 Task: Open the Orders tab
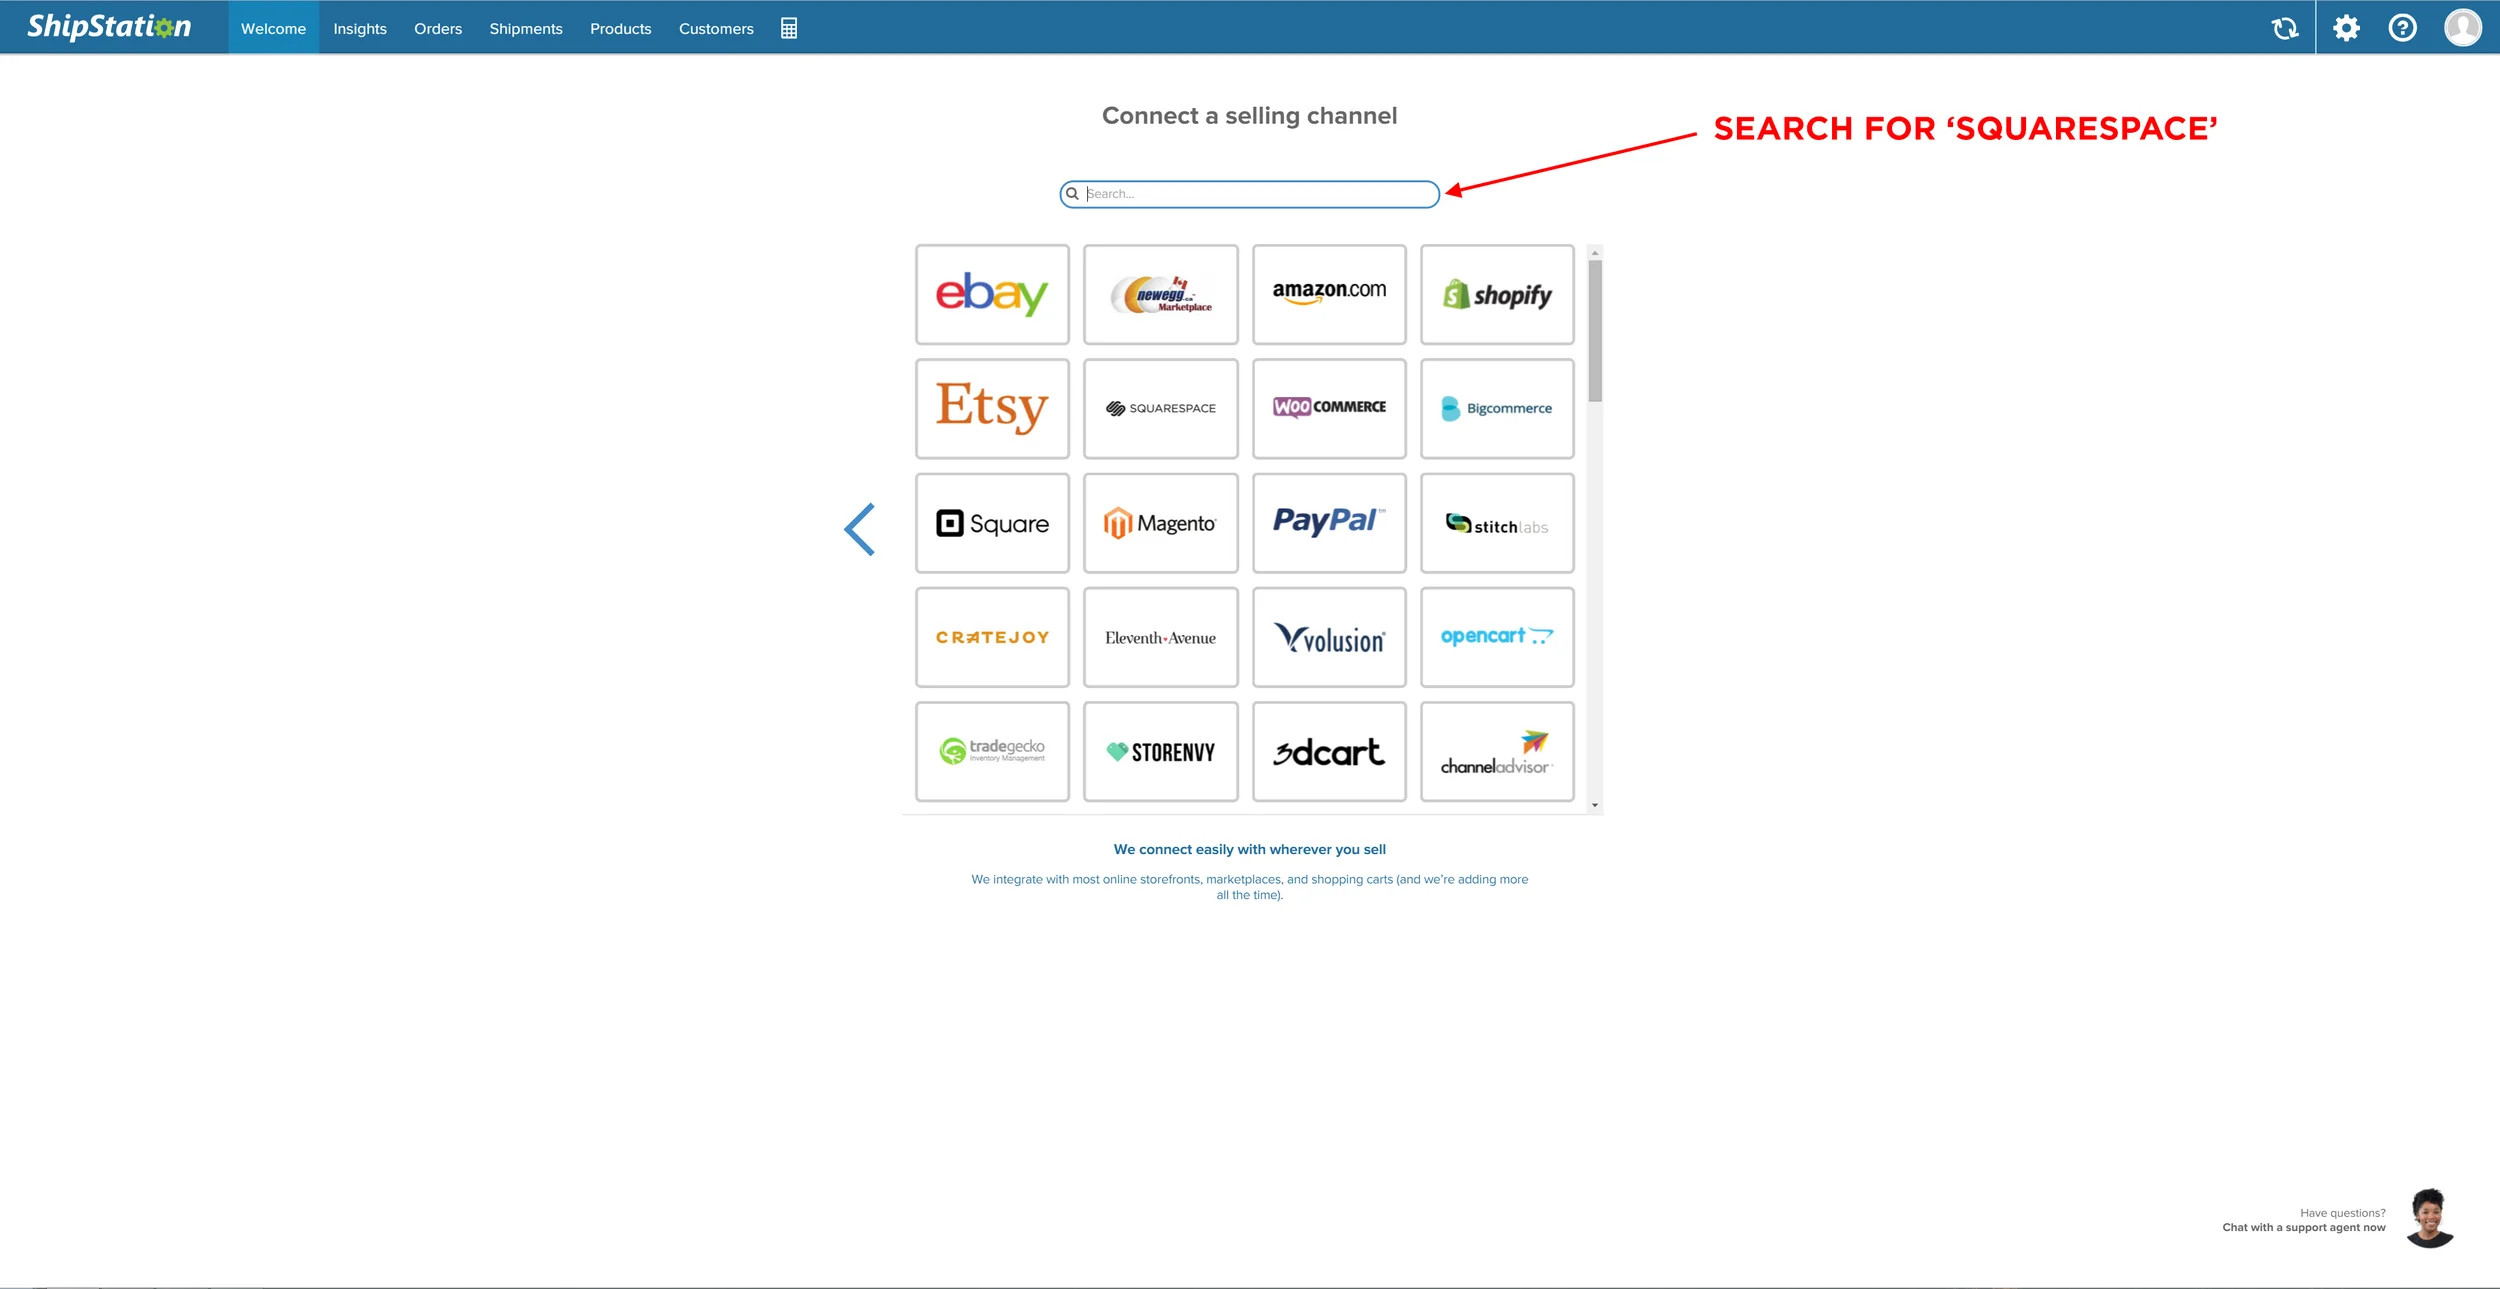click(x=438, y=28)
